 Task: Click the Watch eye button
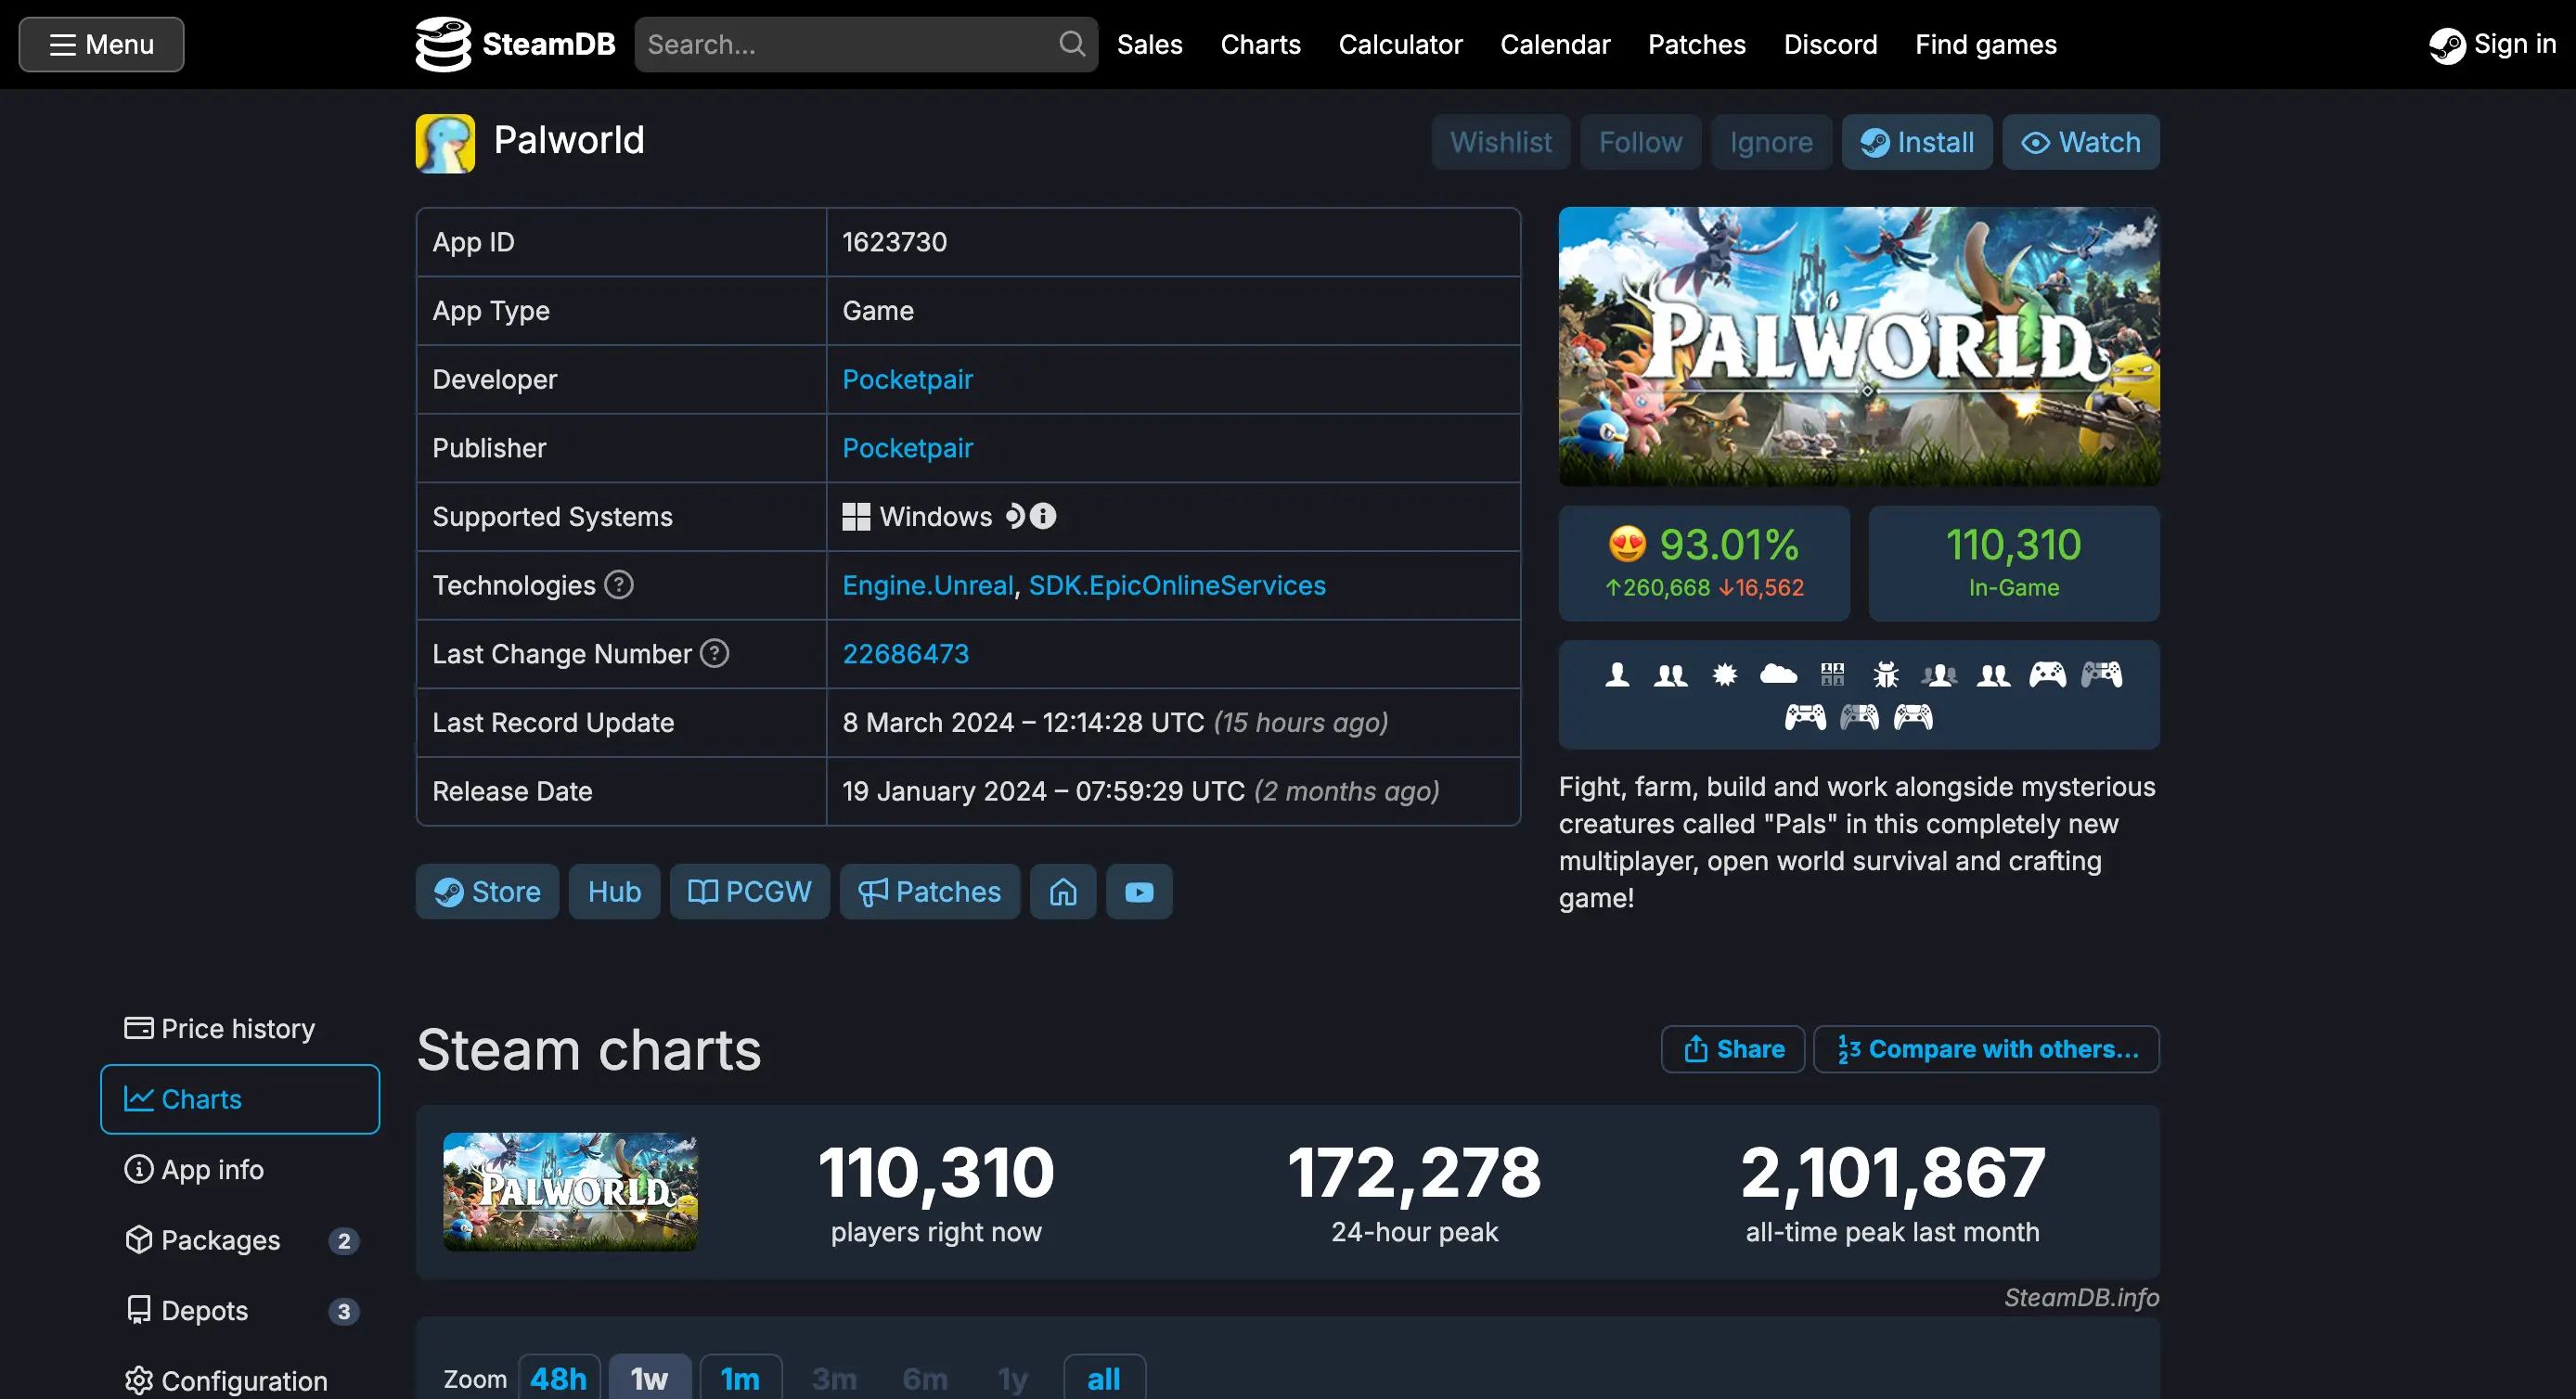[x=2080, y=142]
